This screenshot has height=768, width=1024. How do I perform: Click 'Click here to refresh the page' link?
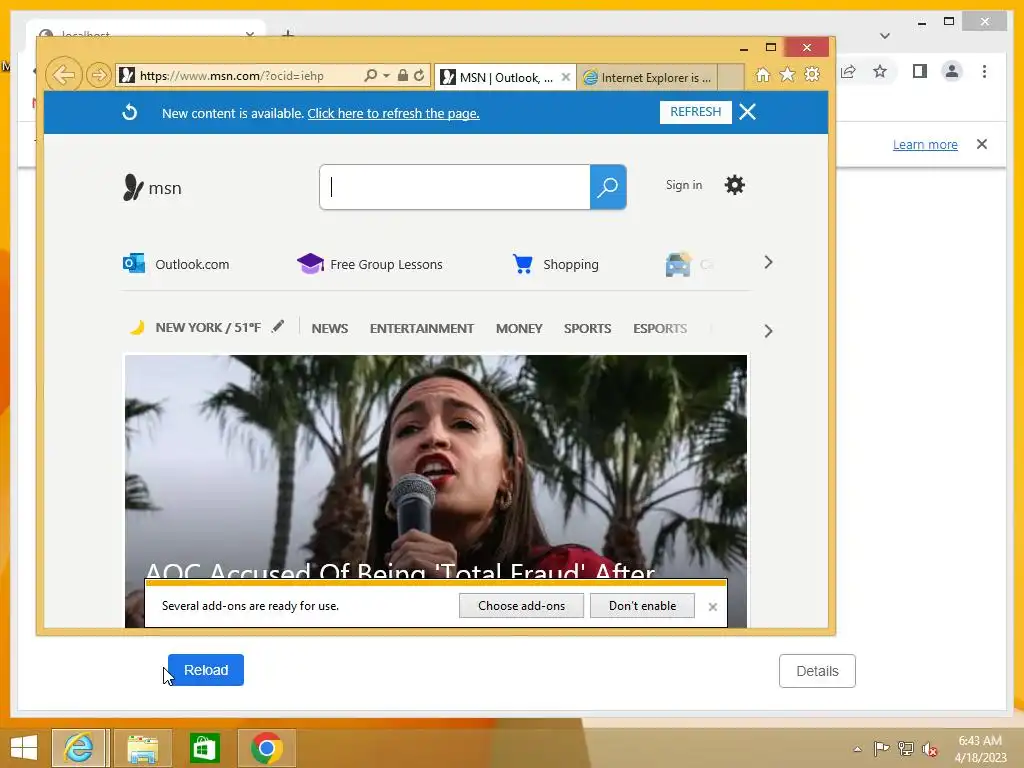click(393, 113)
